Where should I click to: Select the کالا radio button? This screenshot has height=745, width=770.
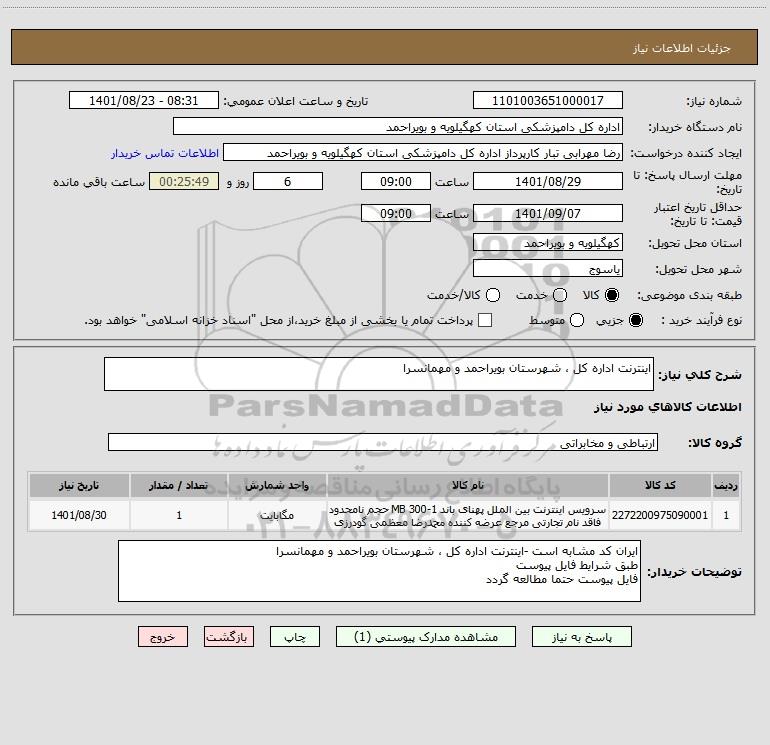(x=612, y=295)
